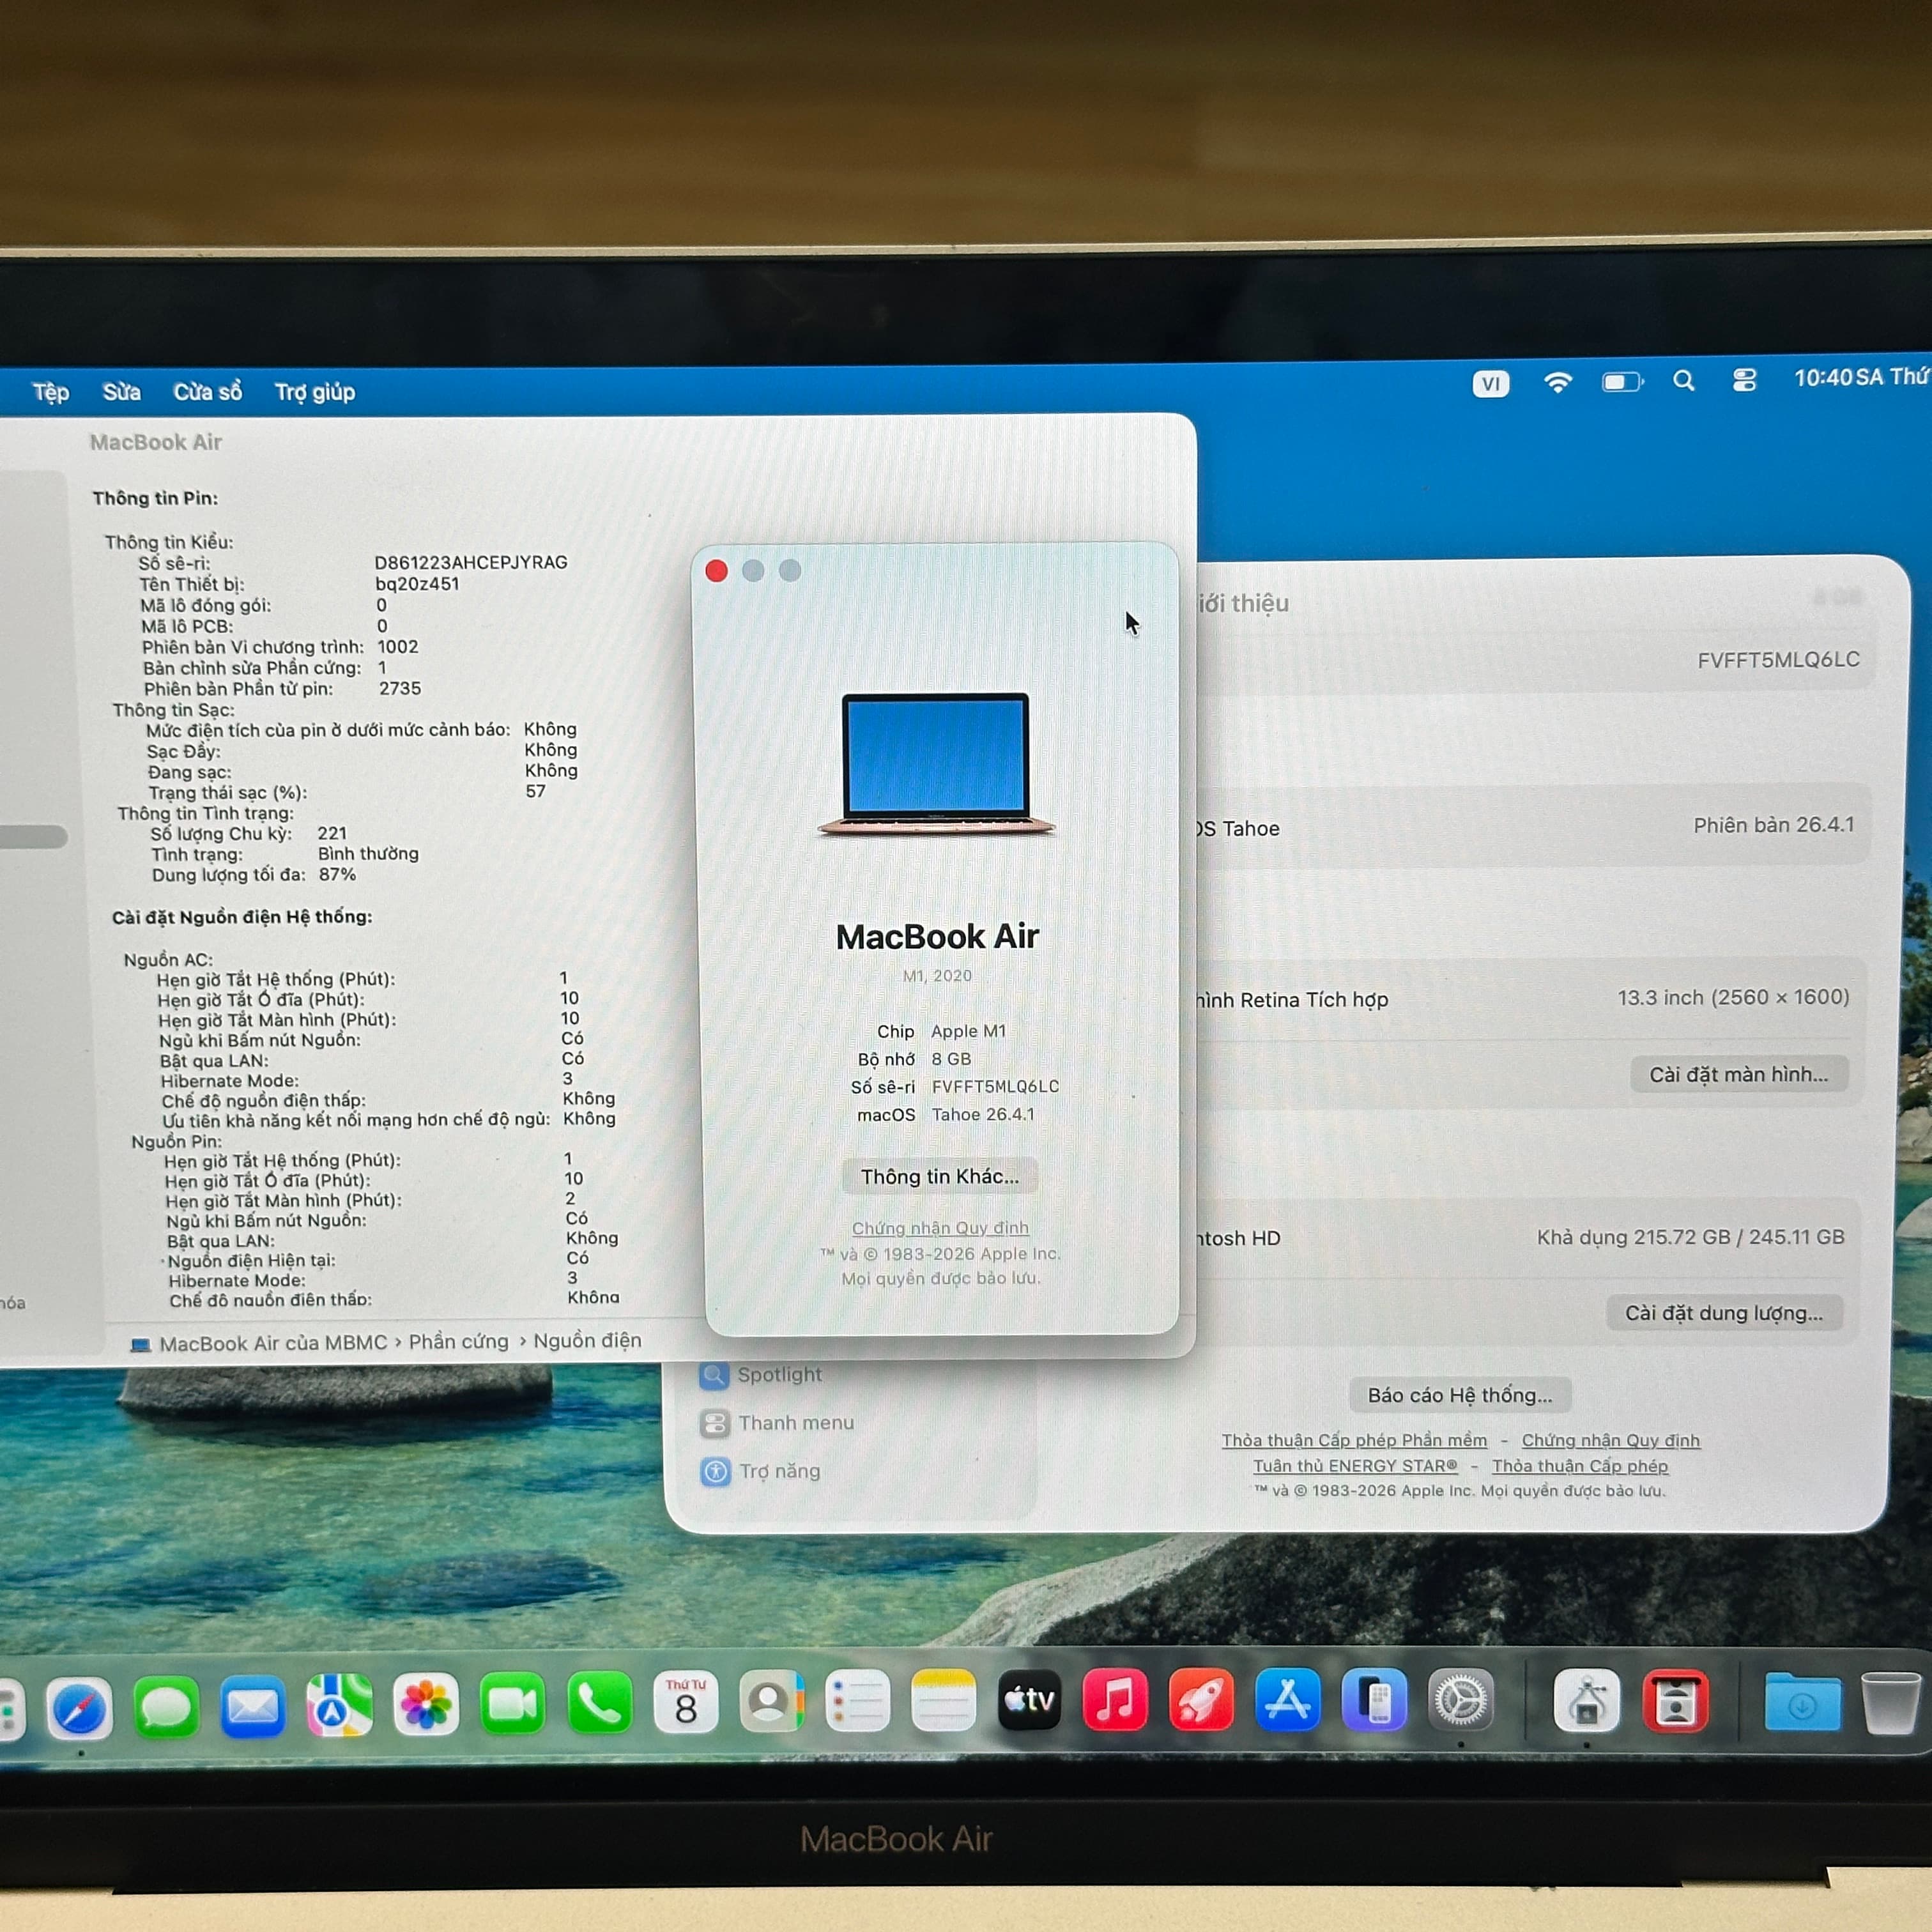Open System Settings gear in dock

1461,1699
